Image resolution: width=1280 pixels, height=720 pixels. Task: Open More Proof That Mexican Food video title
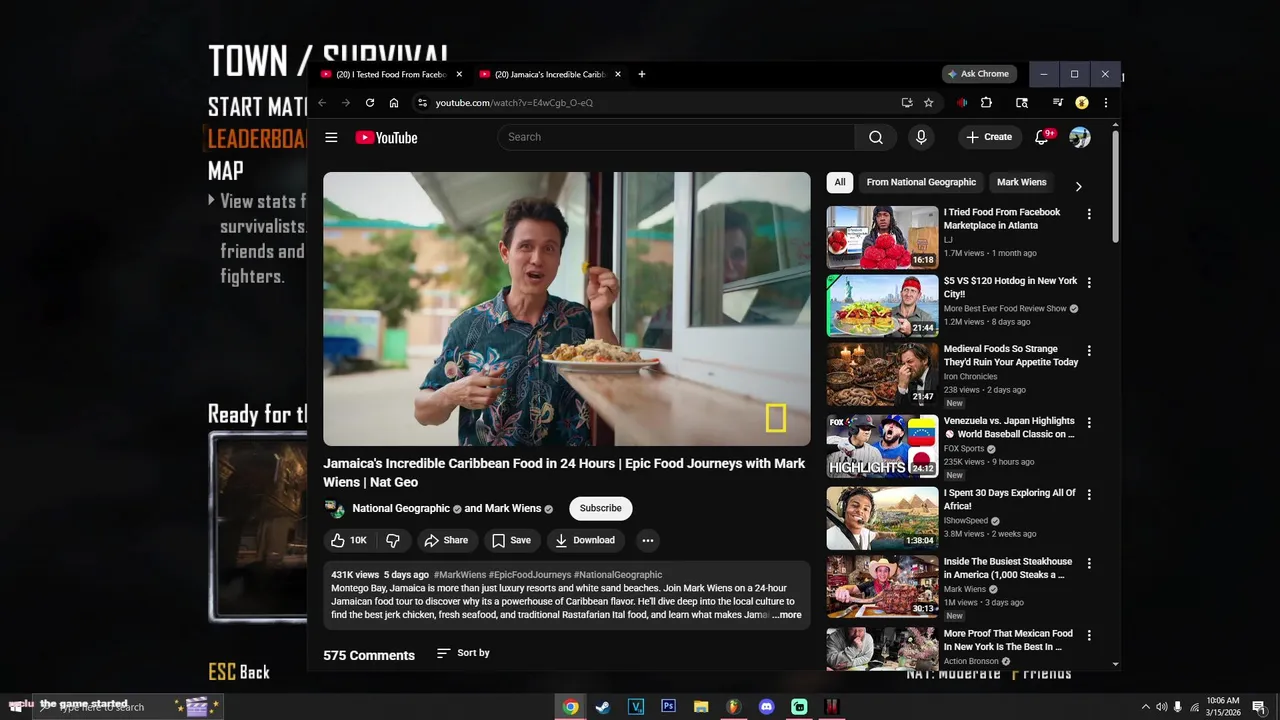1008,640
